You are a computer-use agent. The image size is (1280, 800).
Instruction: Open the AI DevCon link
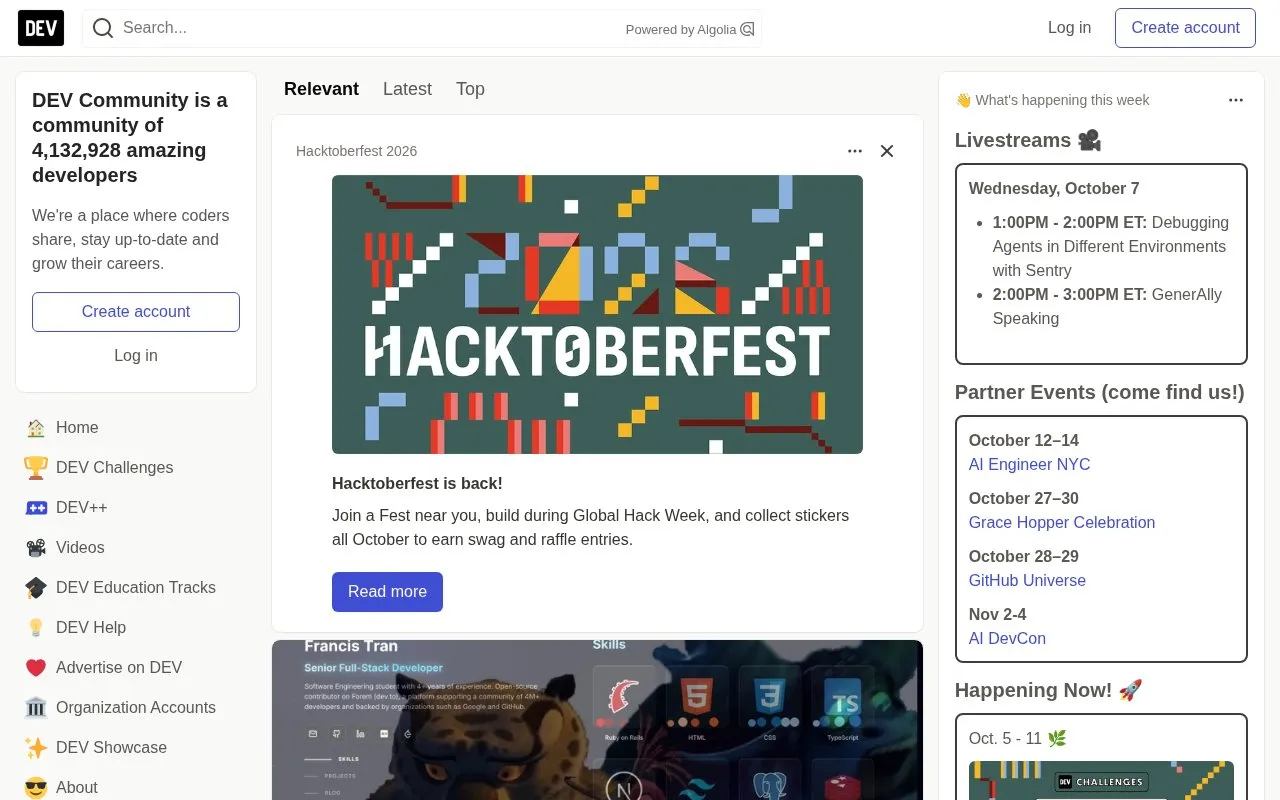tap(1007, 639)
